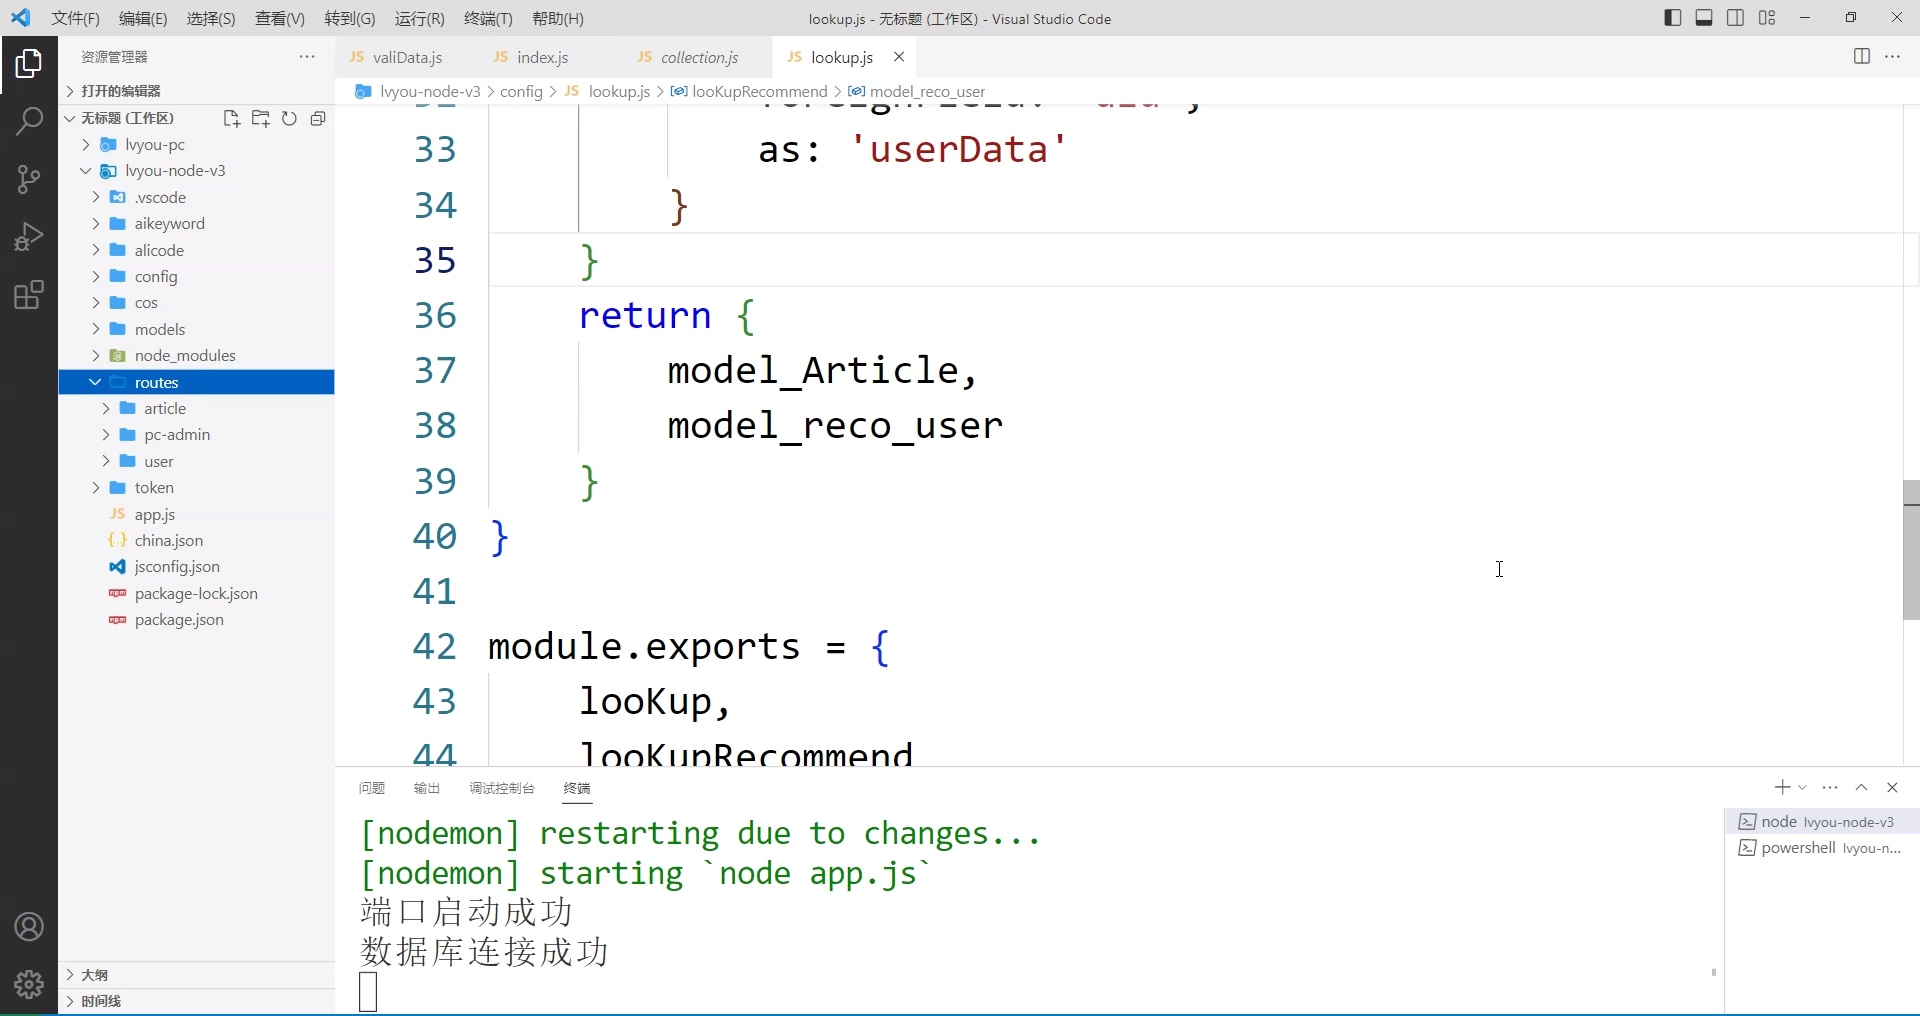Toggle the primary sidebar visibility
1920x1016 pixels.
(1672, 18)
